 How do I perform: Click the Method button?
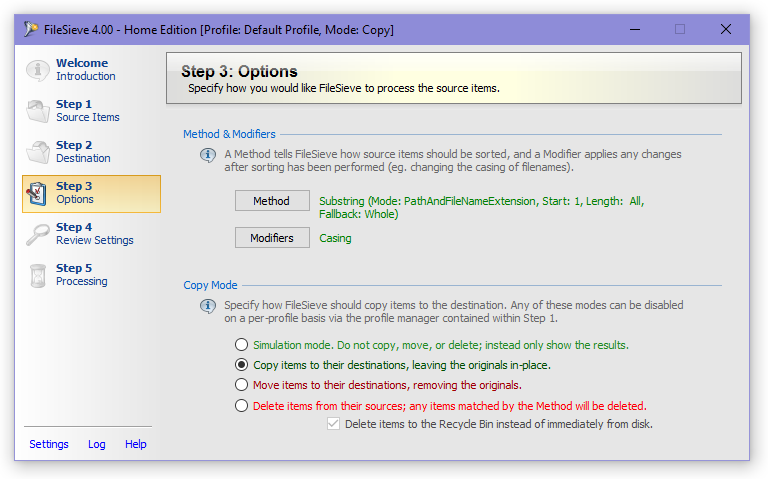(272, 201)
